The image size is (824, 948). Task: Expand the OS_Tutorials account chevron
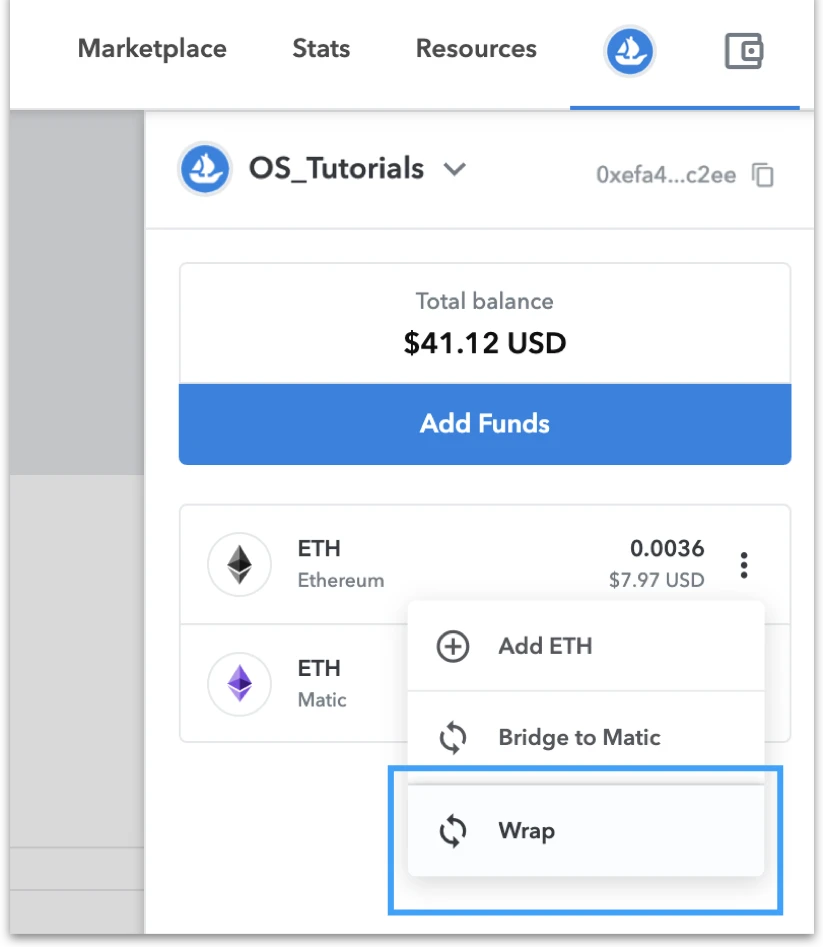[x=455, y=169]
